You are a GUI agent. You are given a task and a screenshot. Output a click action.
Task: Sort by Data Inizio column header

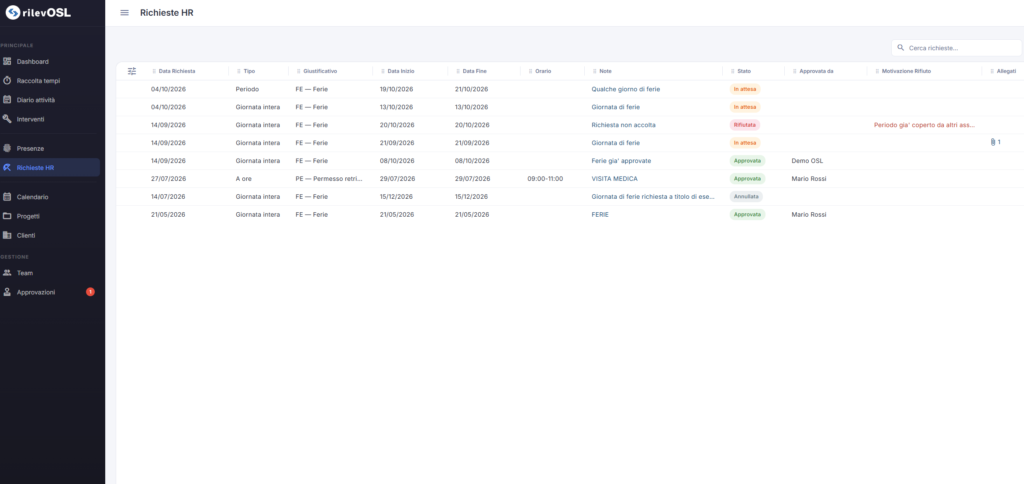click(x=400, y=71)
